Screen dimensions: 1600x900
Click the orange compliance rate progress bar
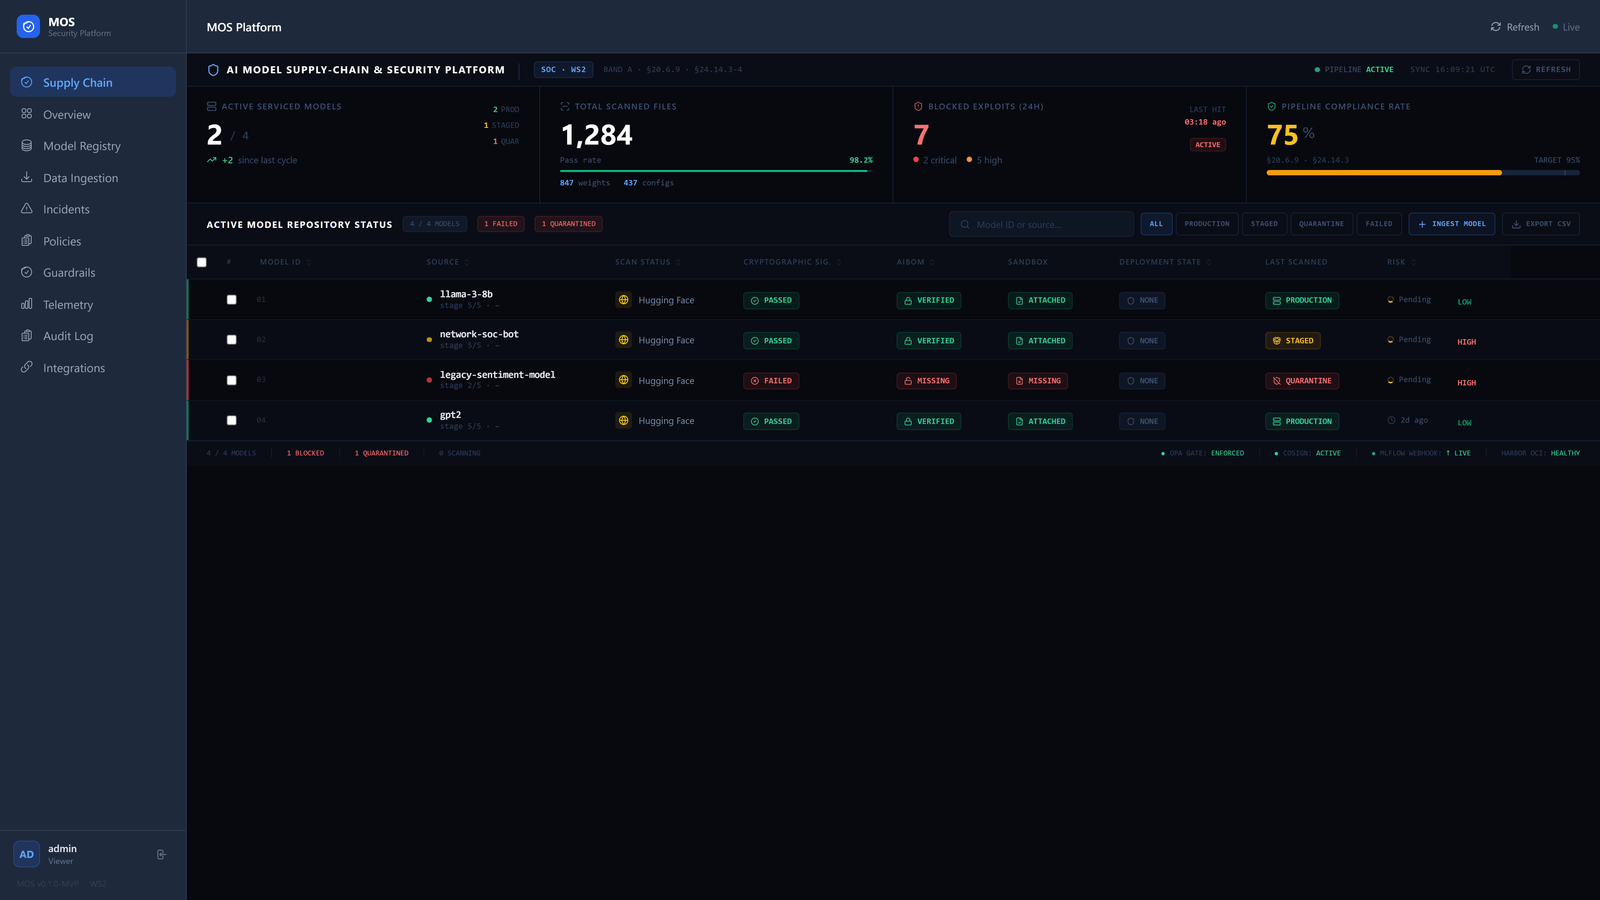coord(1384,173)
